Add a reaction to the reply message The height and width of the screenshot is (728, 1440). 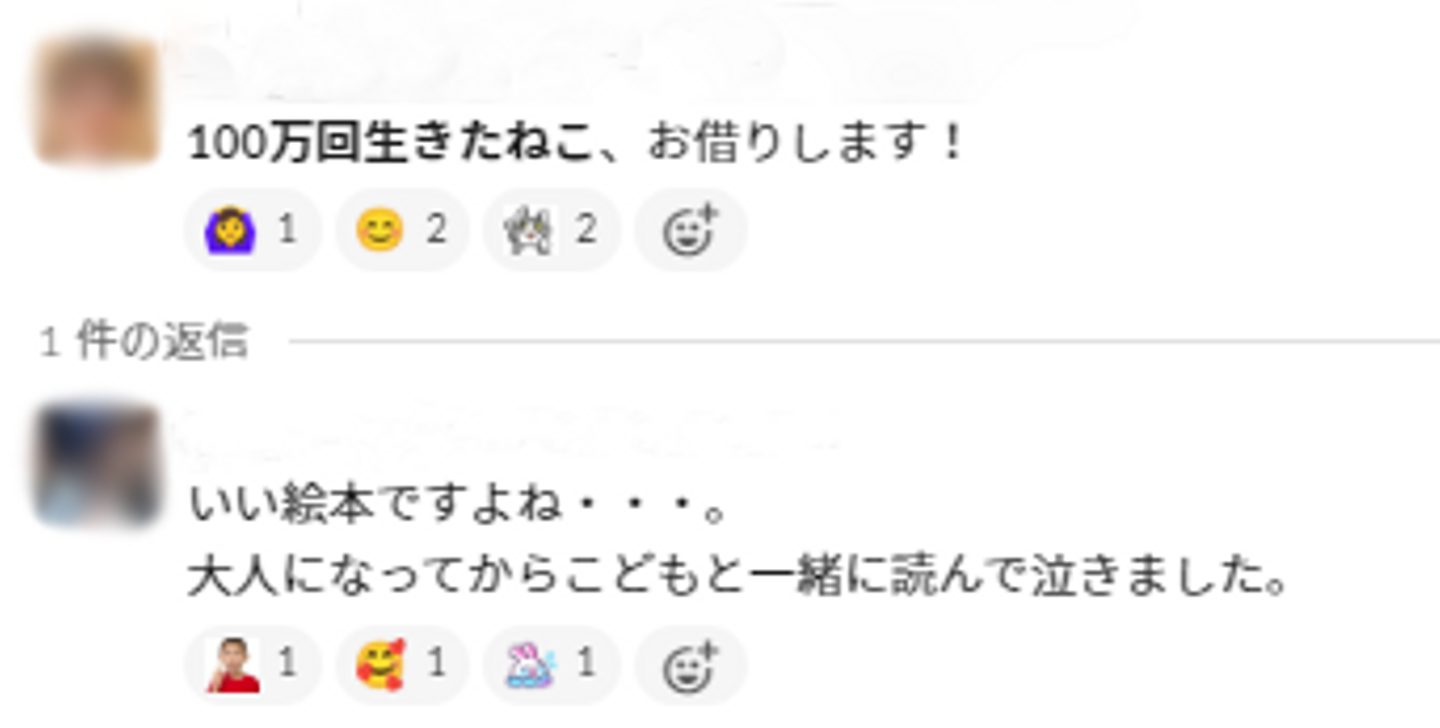(691, 665)
